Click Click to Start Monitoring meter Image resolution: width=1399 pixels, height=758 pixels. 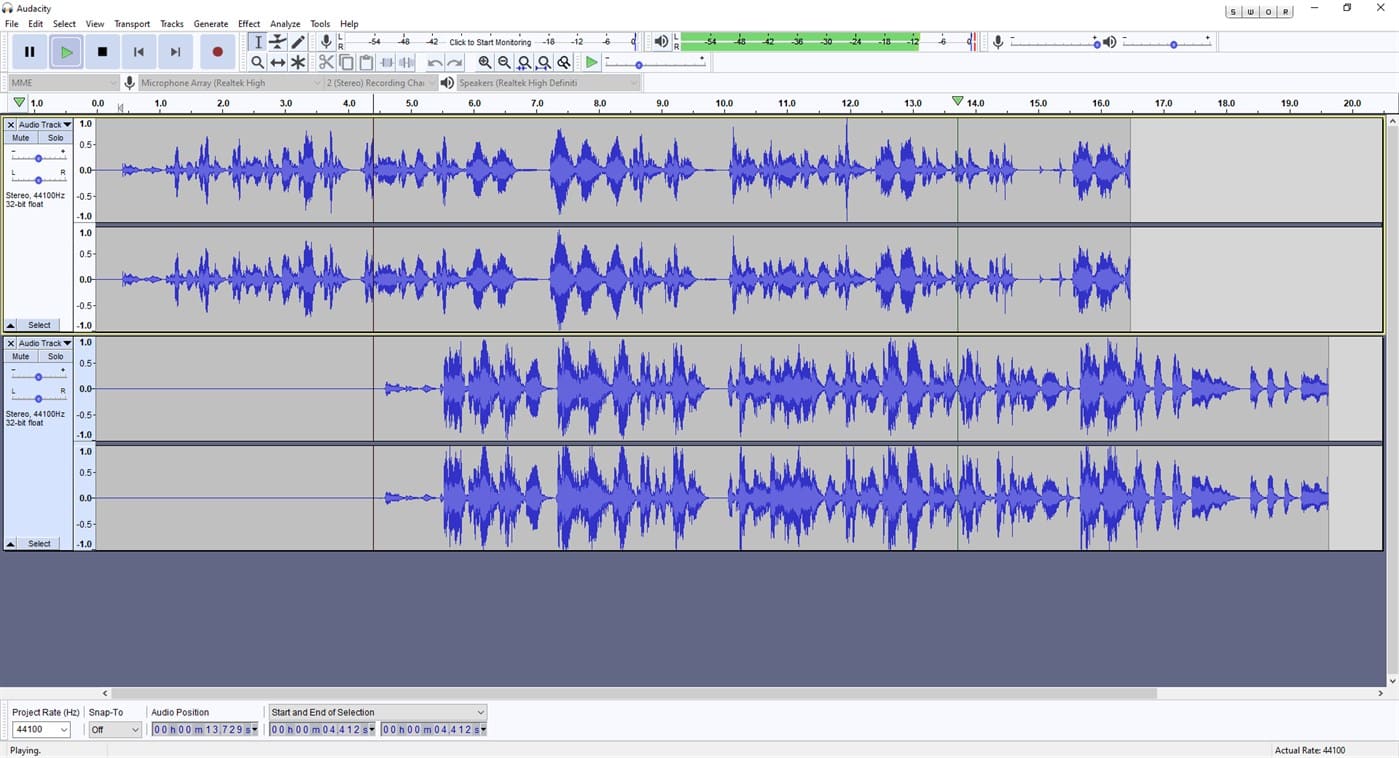pyautogui.click(x=490, y=42)
